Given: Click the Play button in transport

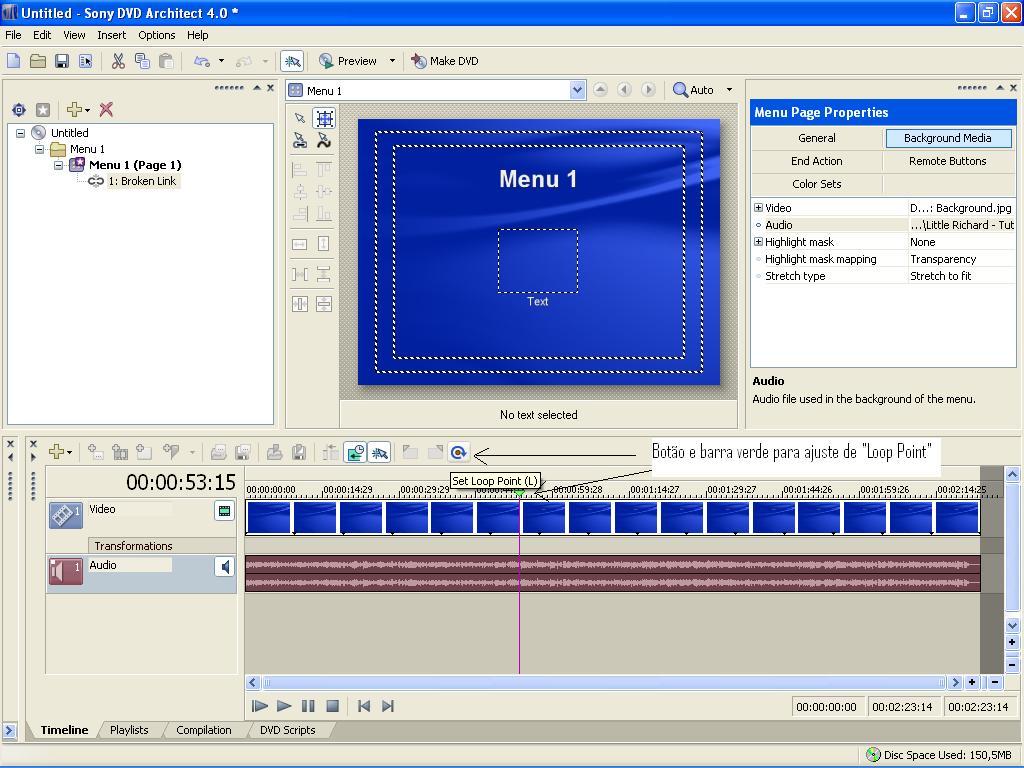Looking at the screenshot, I should coord(283,706).
